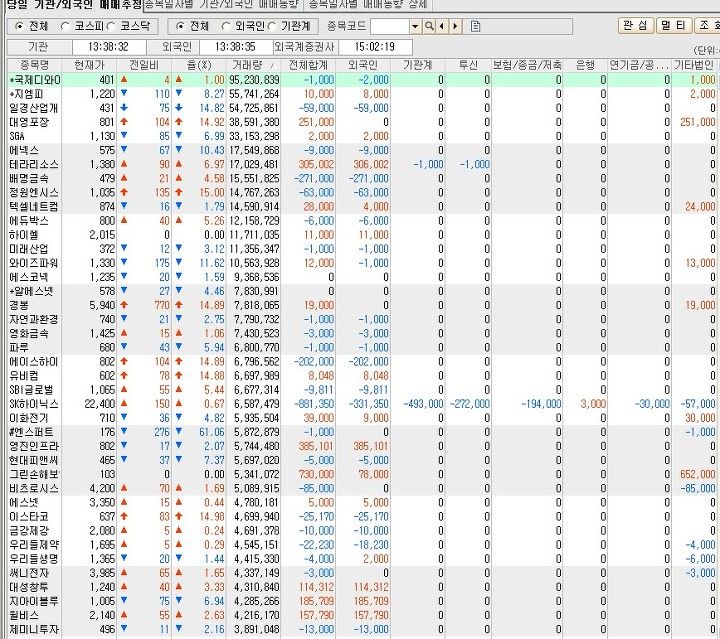Viewport: 720px width, 639px height.
Task: Select the 배명금속 stock row name
Action: tap(29, 179)
